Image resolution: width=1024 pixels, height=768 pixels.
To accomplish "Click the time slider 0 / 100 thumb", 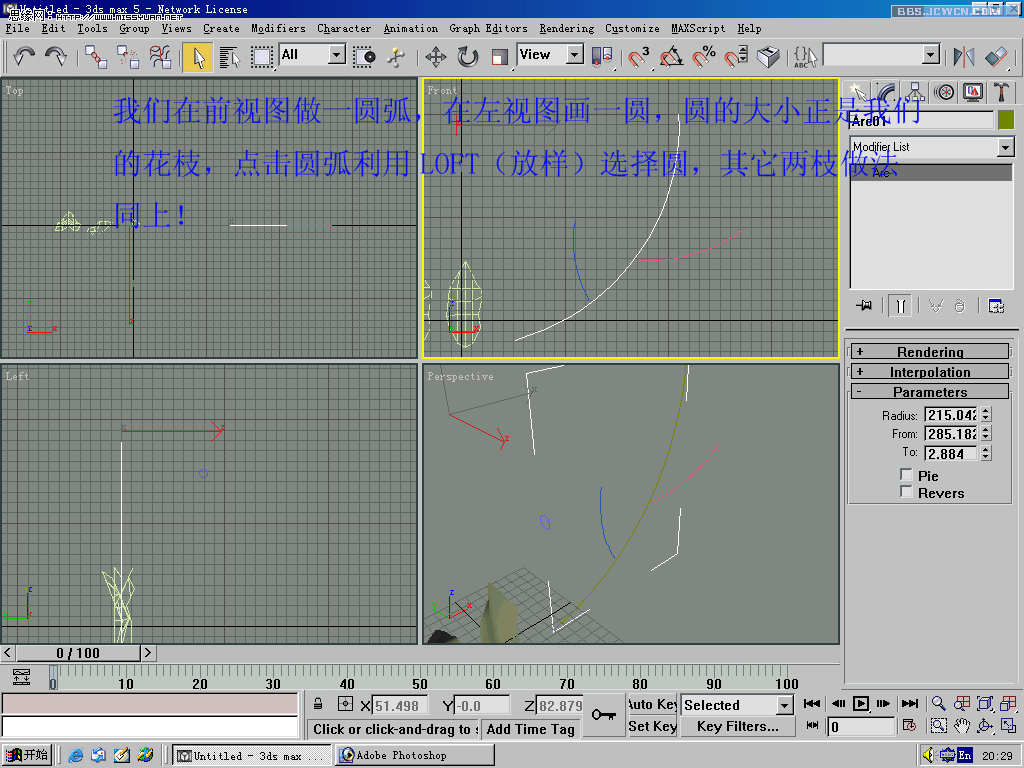I will (x=78, y=652).
